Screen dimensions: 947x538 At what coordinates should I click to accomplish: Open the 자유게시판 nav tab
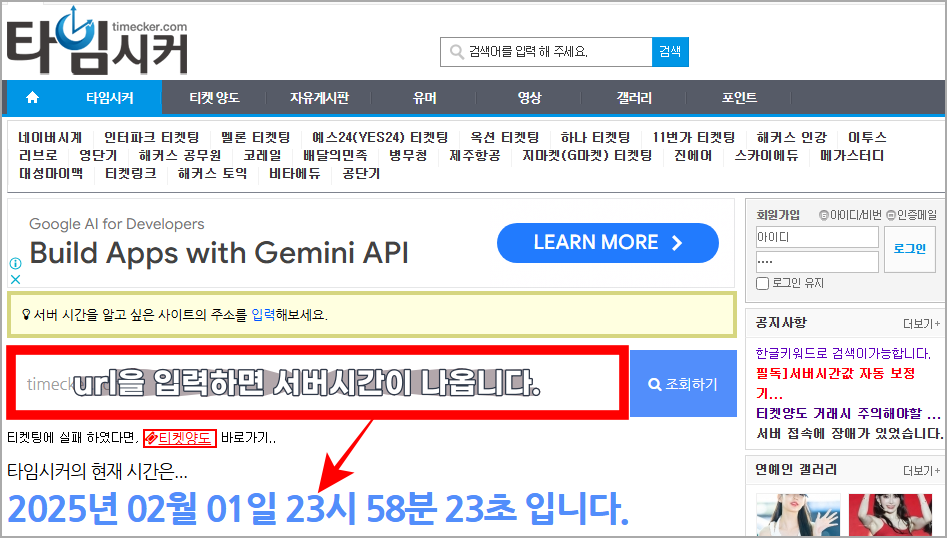point(319,97)
